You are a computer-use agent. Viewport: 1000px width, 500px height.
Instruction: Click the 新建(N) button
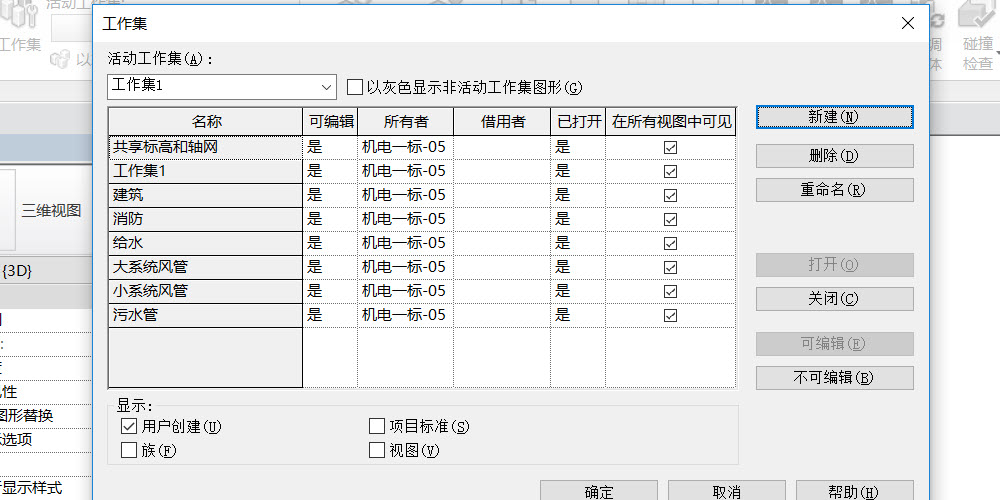click(834, 117)
